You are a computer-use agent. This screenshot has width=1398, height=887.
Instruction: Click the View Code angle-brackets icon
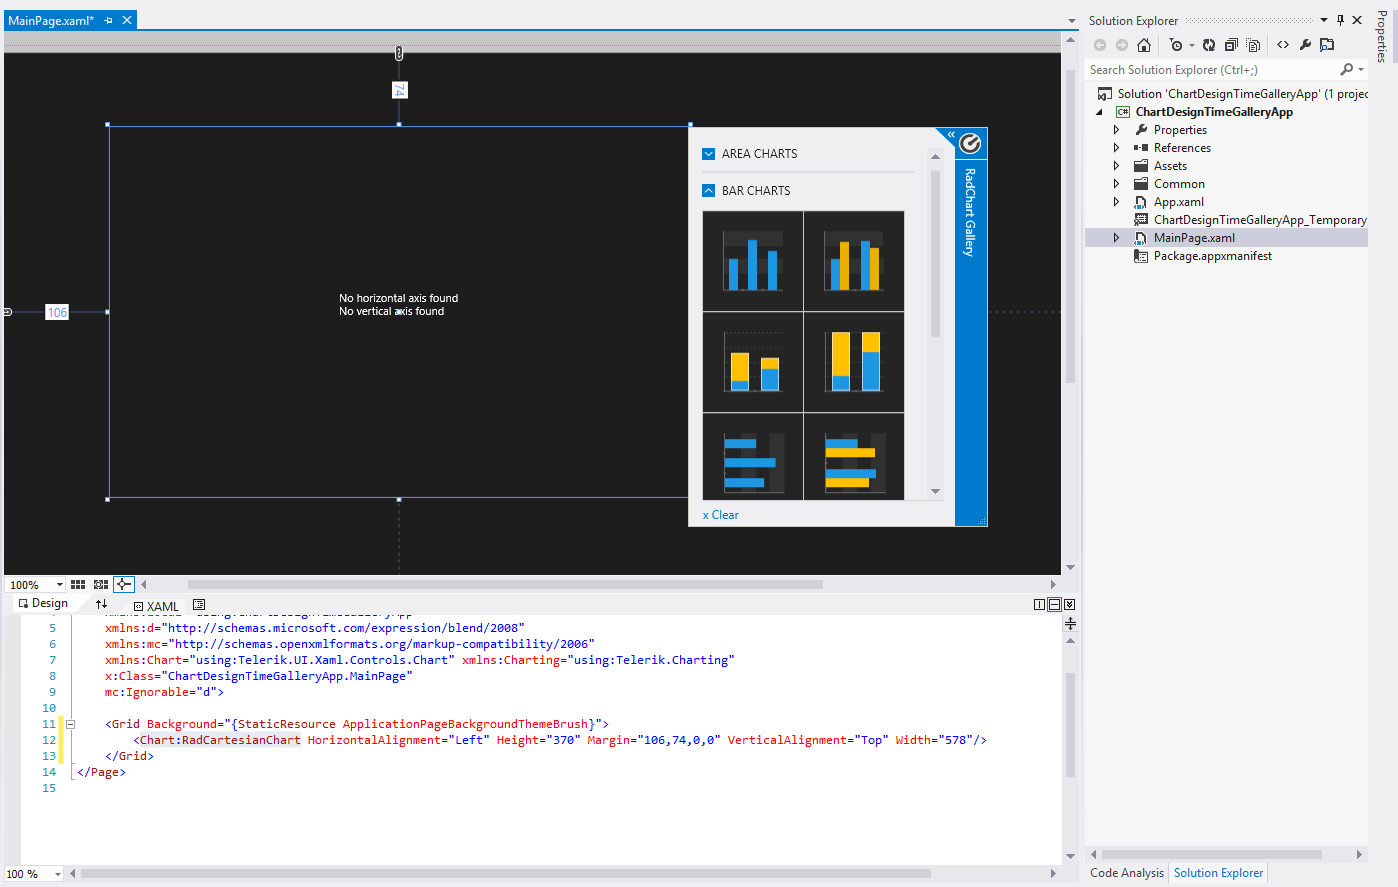click(x=1283, y=45)
